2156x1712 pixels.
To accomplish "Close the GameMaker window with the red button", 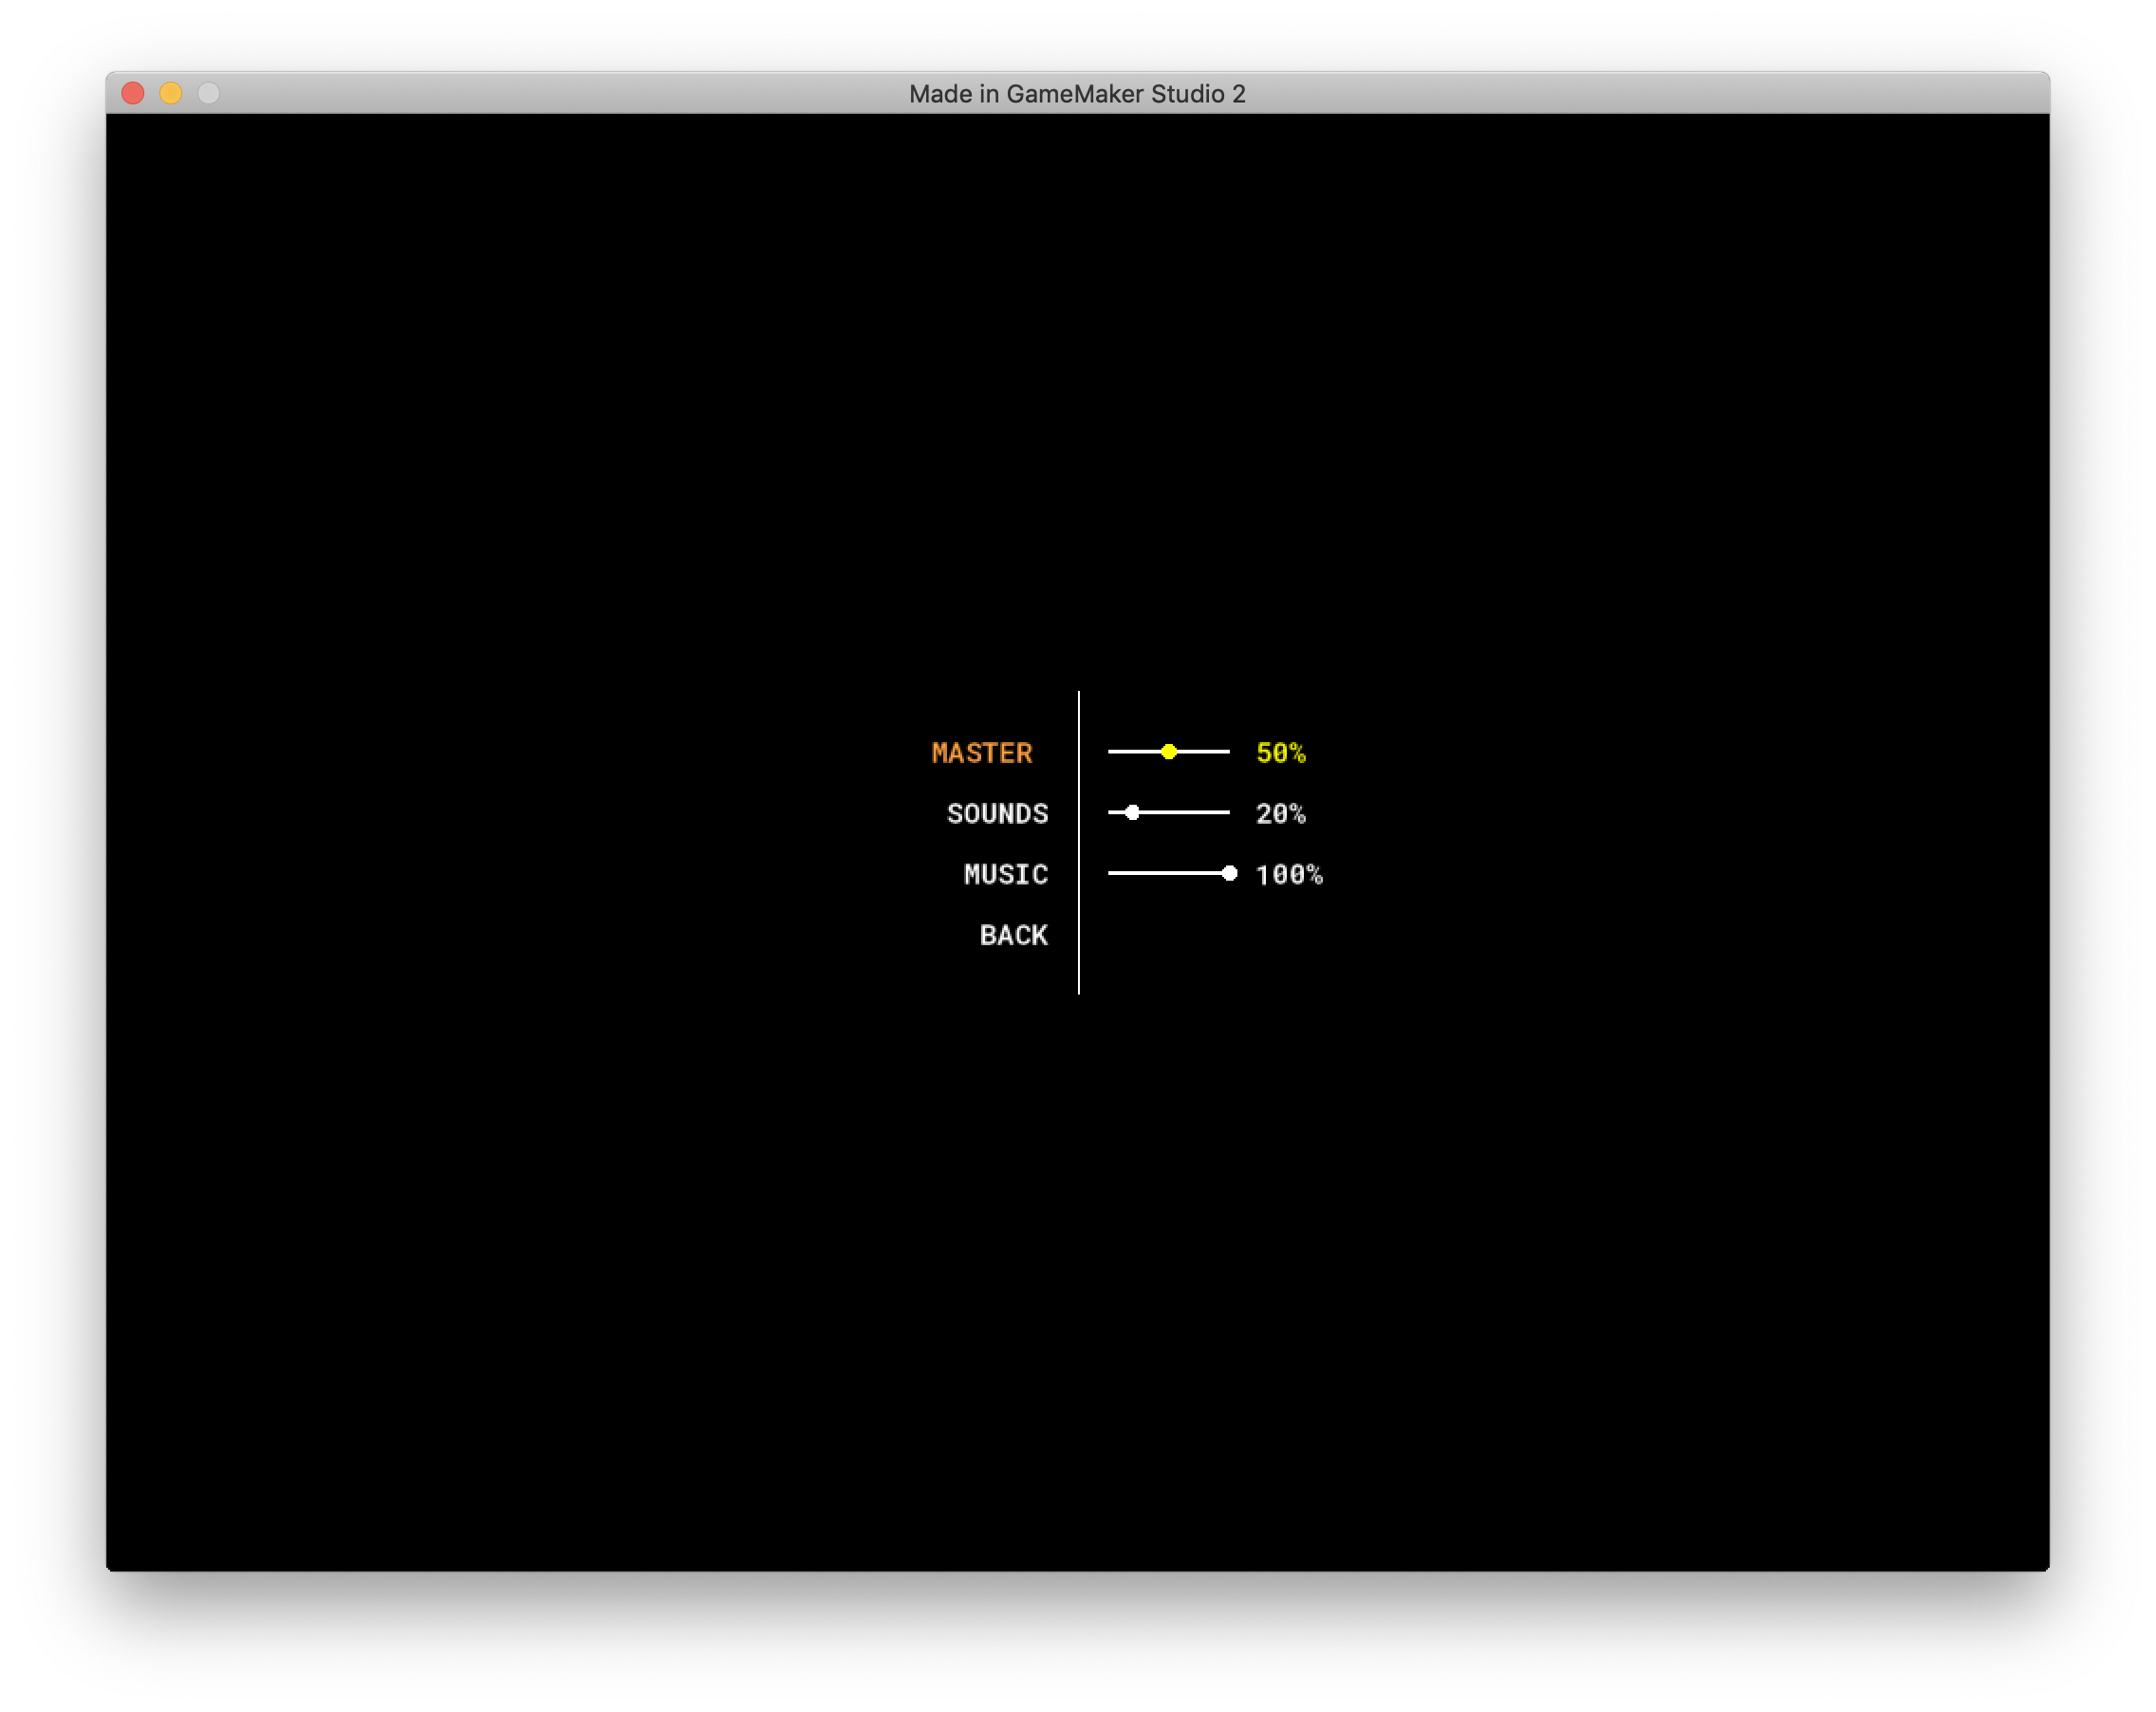I will pos(133,94).
